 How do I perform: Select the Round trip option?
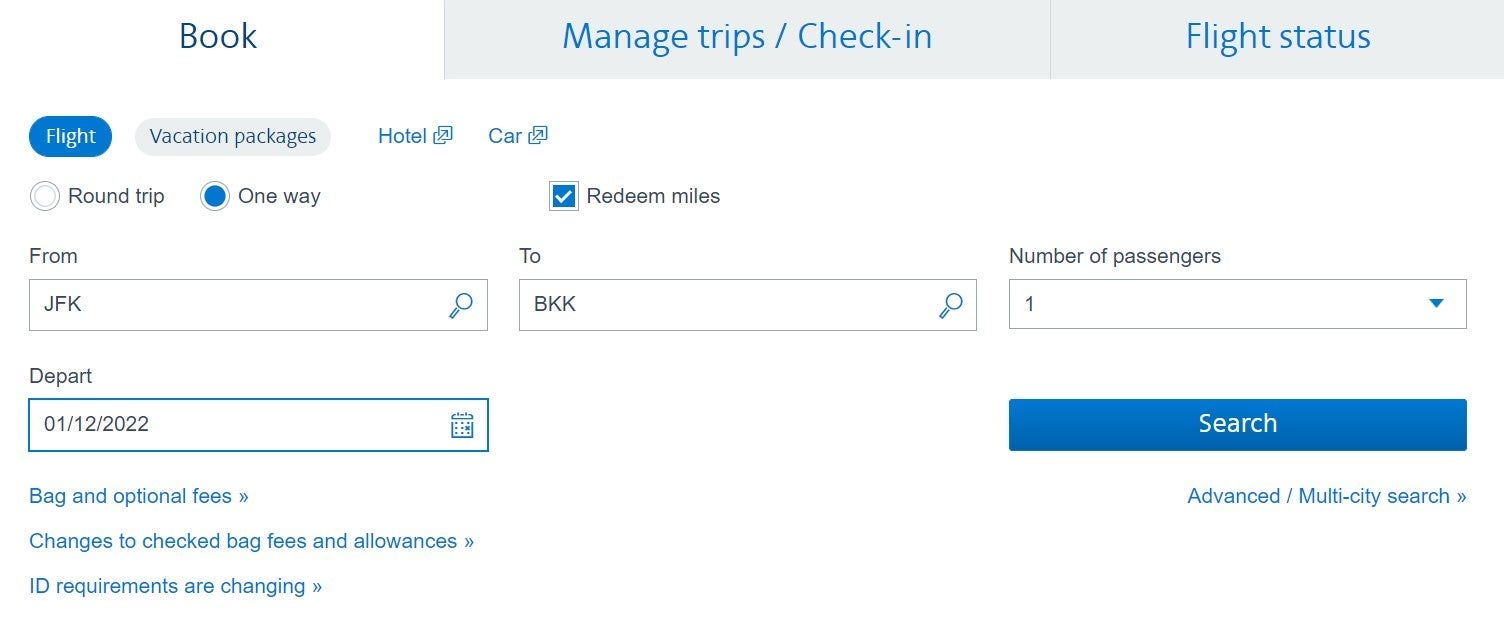[44, 196]
